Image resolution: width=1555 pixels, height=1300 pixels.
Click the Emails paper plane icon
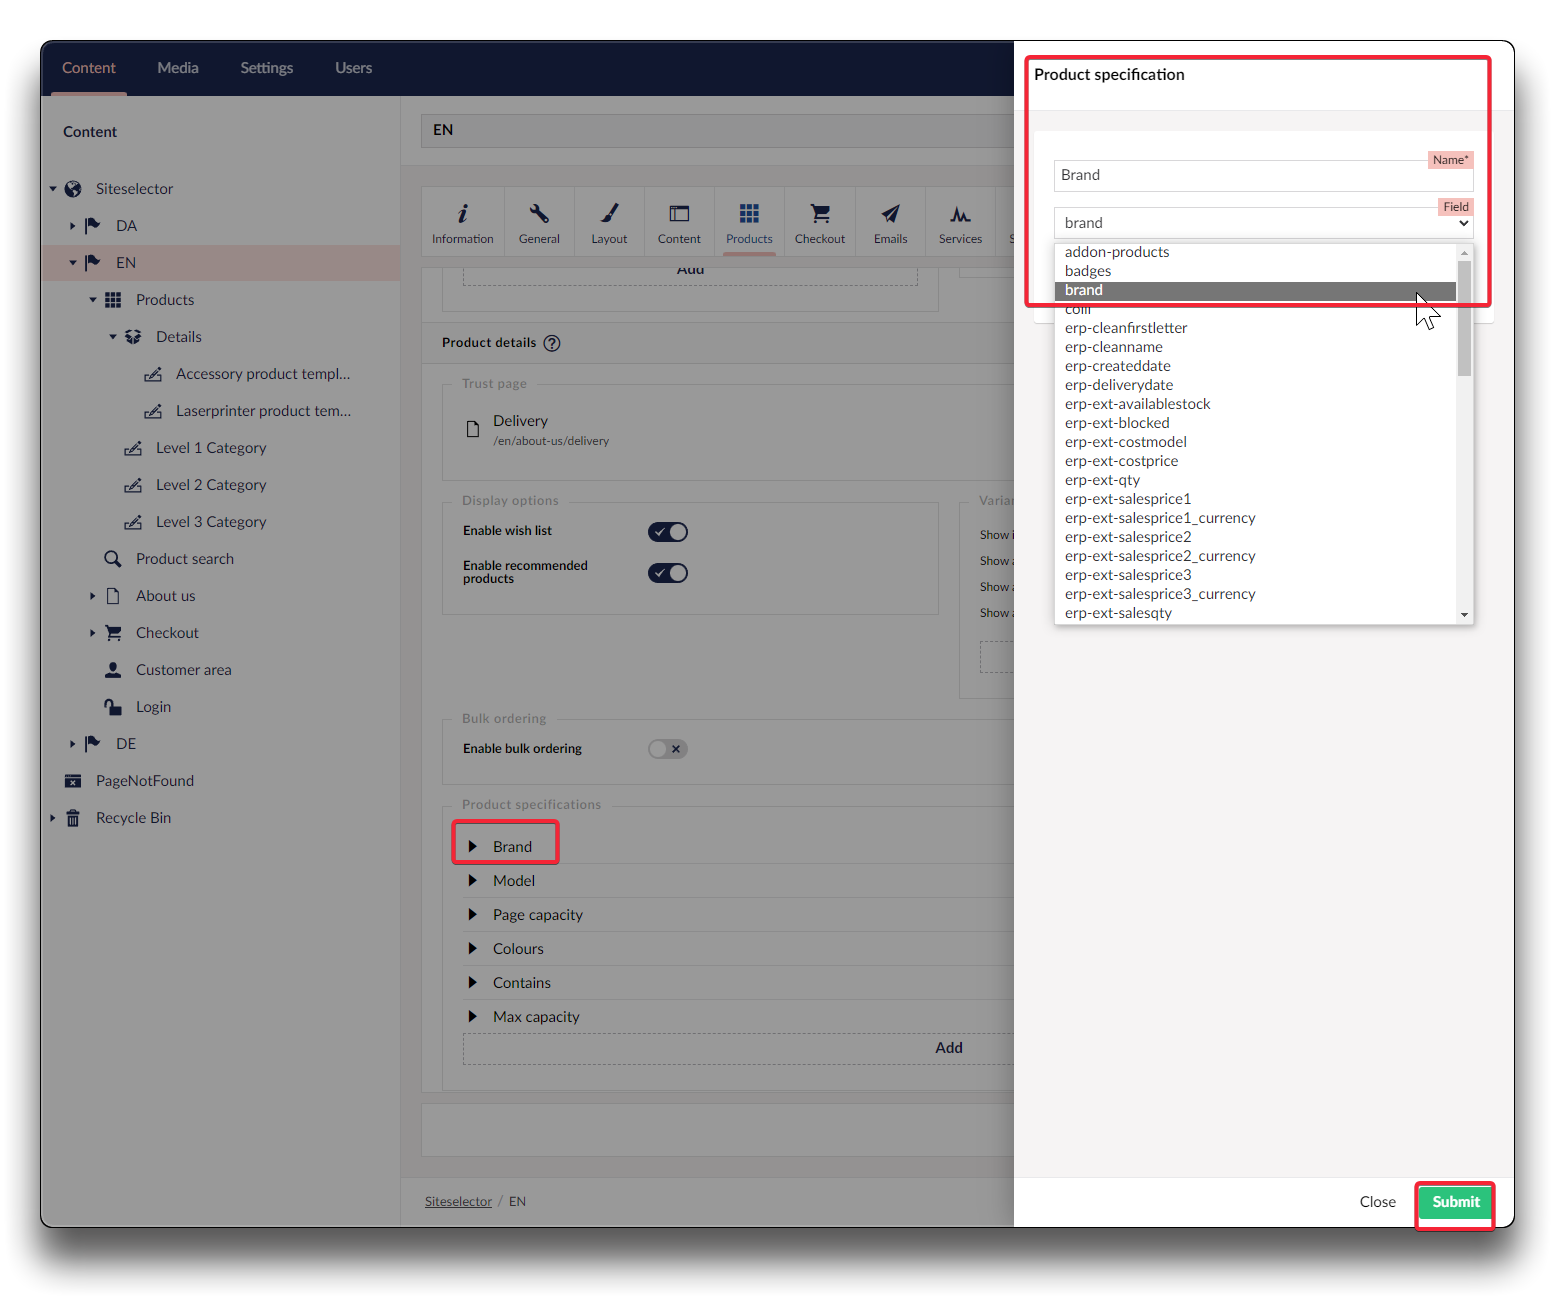(890, 214)
